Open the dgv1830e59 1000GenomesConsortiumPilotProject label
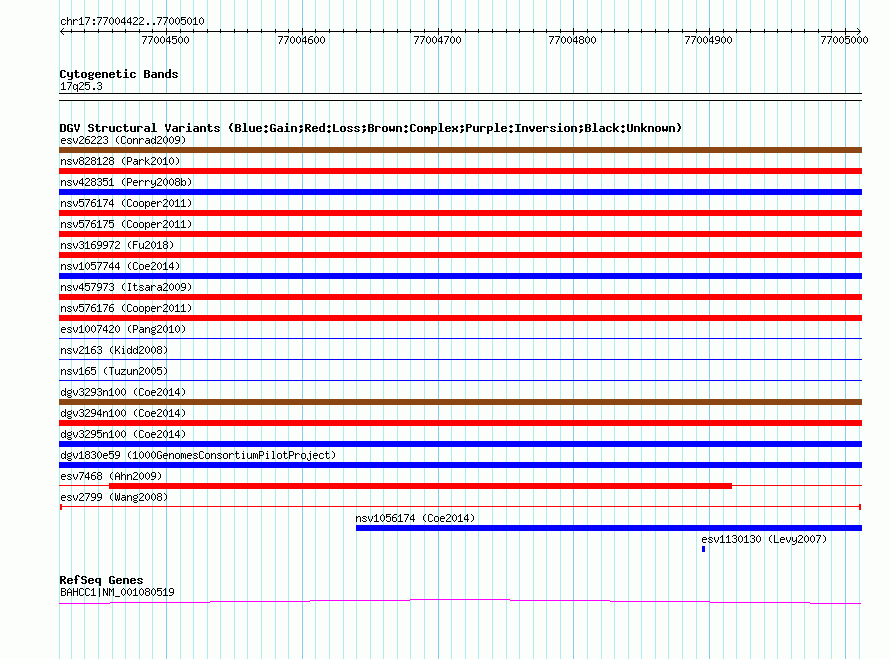Image resolution: width=890 pixels, height=659 pixels. 198,455
